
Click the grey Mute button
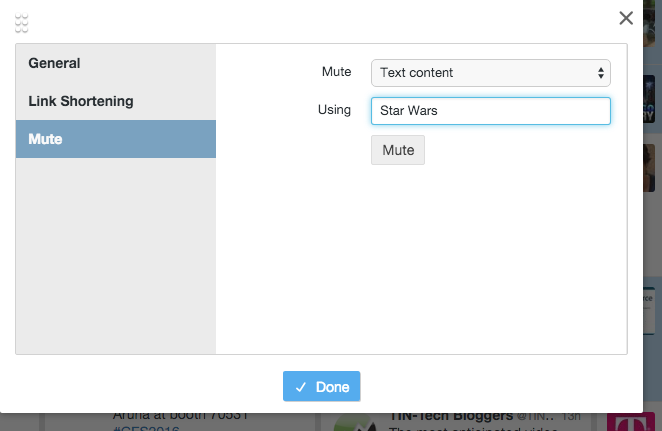pos(398,150)
